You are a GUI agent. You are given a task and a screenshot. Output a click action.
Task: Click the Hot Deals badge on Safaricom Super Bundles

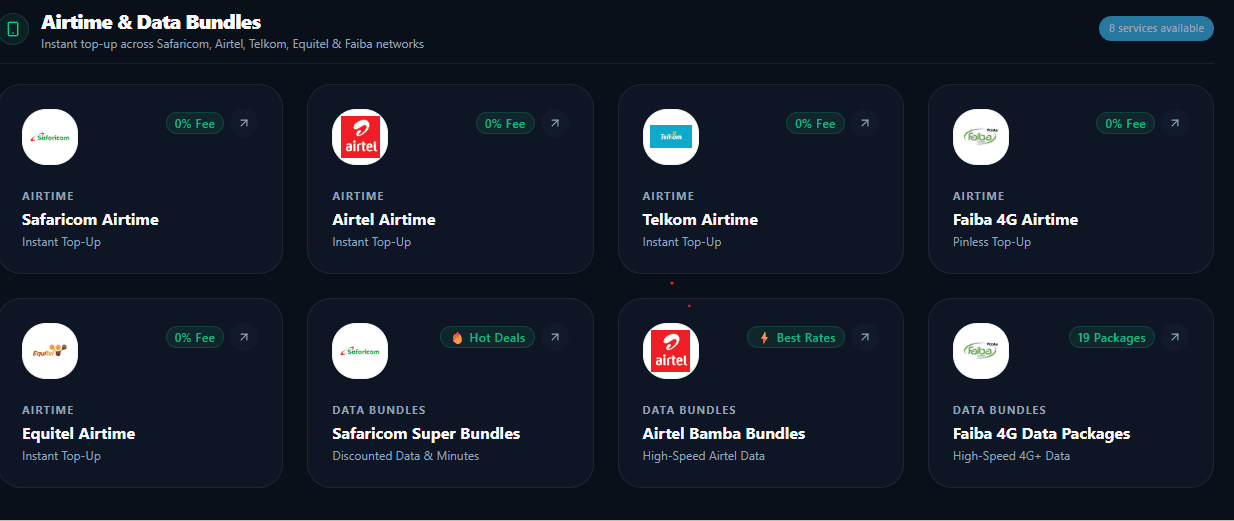(x=488, y=337)
